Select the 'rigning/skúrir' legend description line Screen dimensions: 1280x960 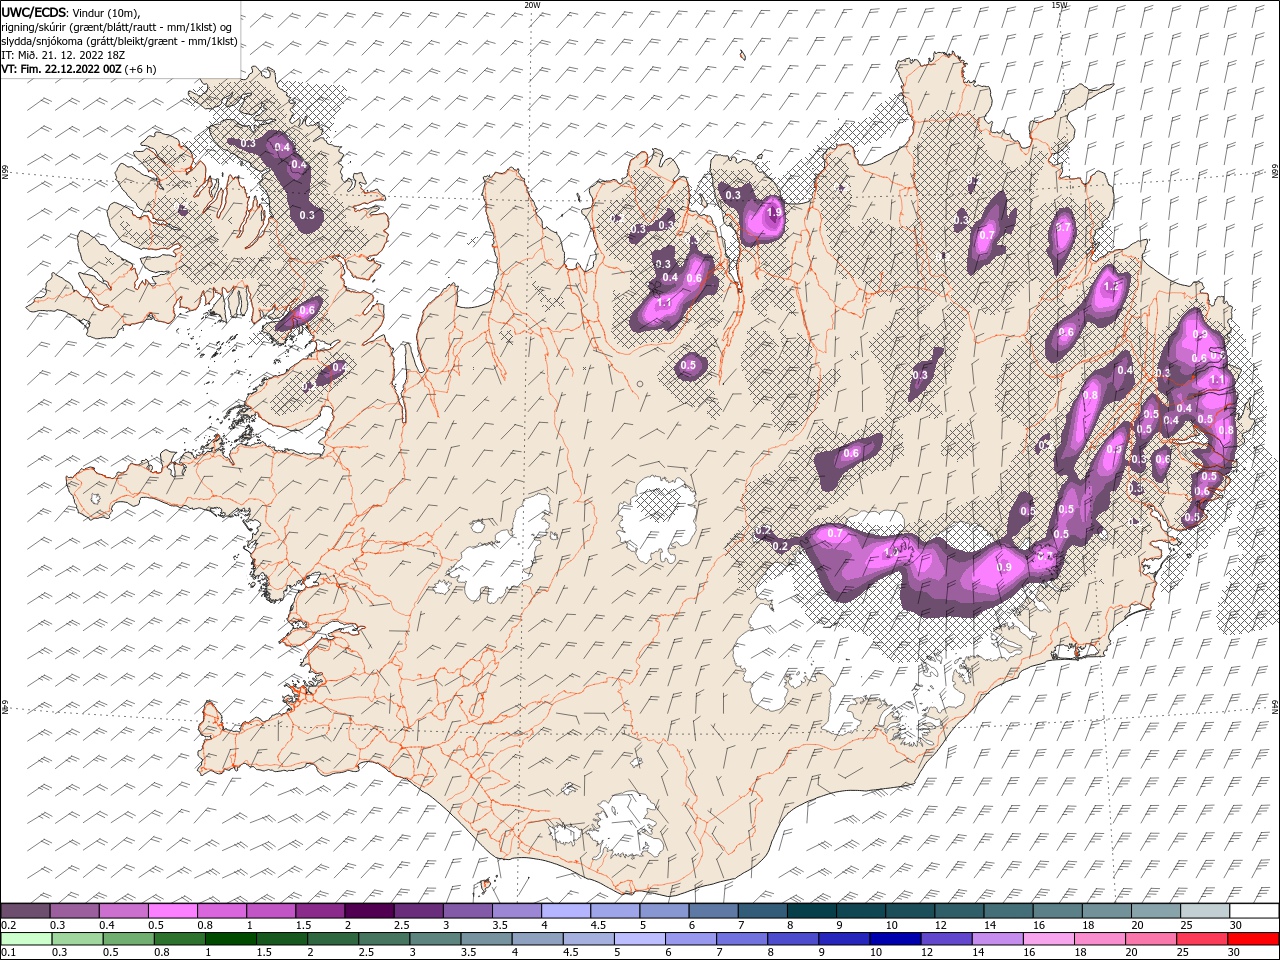(117, 26)
